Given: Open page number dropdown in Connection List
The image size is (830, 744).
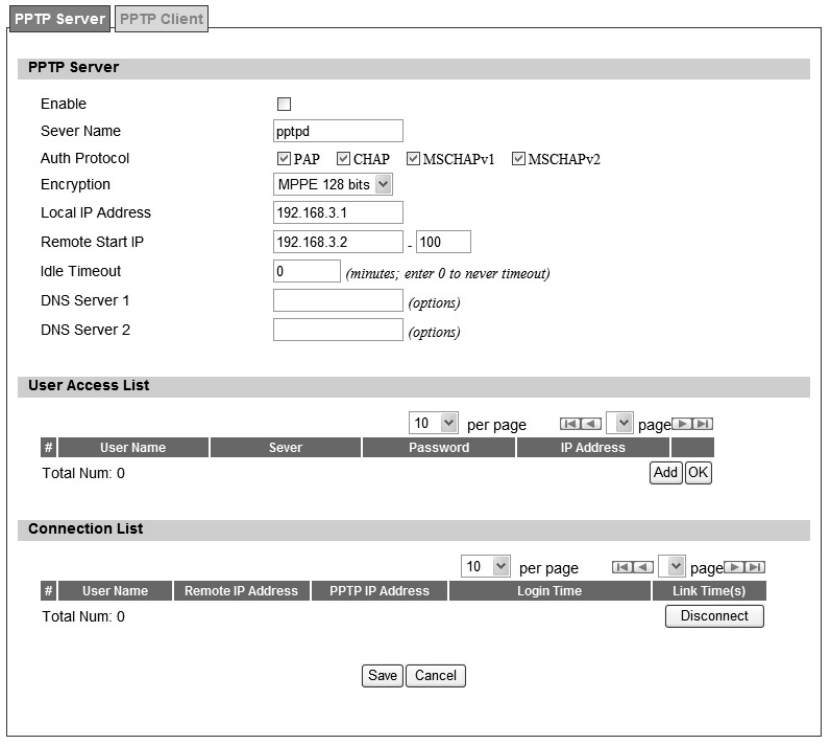Looking at the screenshot, I should [672, 566].
